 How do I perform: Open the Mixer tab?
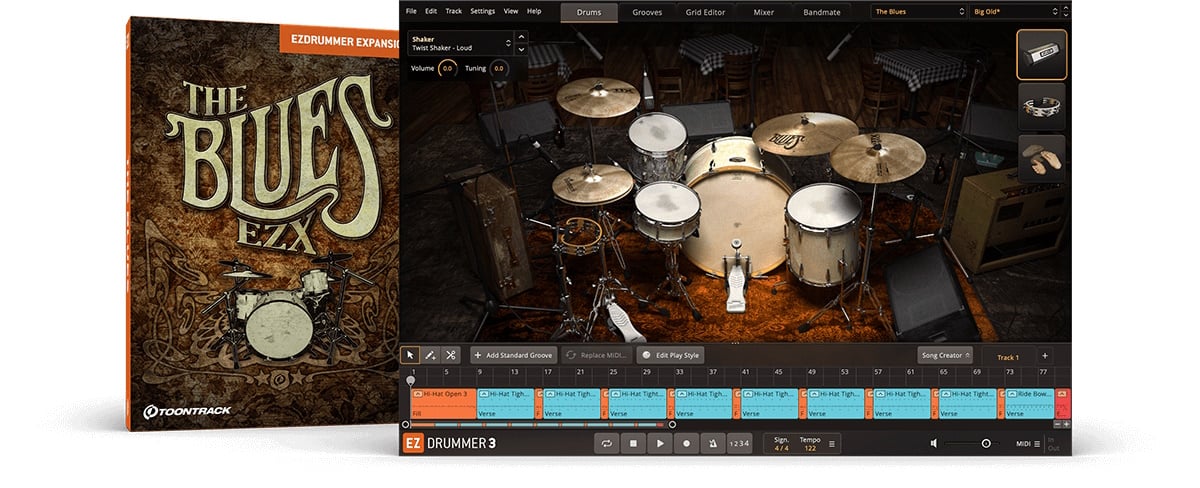click(x=765, y=12)
